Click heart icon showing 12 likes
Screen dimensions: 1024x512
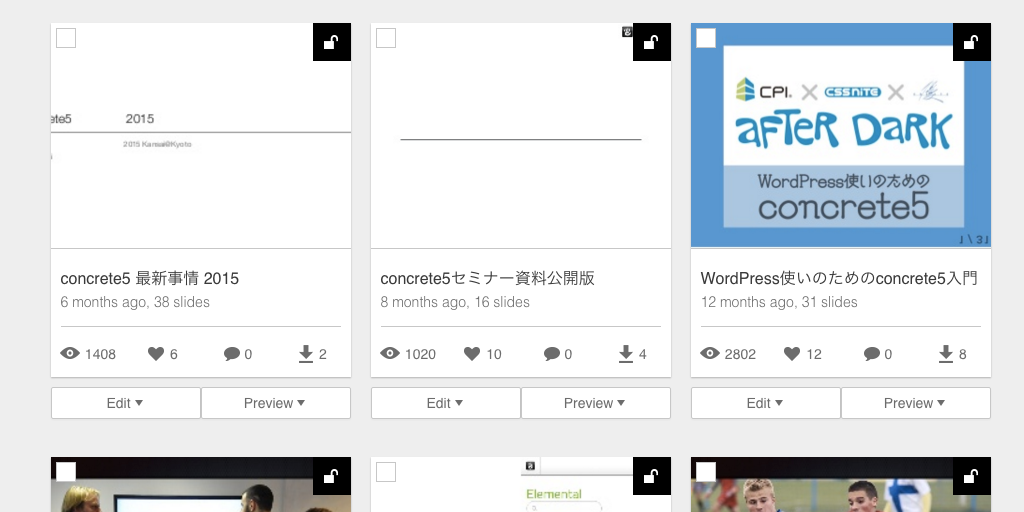click(x=792, y=354)
